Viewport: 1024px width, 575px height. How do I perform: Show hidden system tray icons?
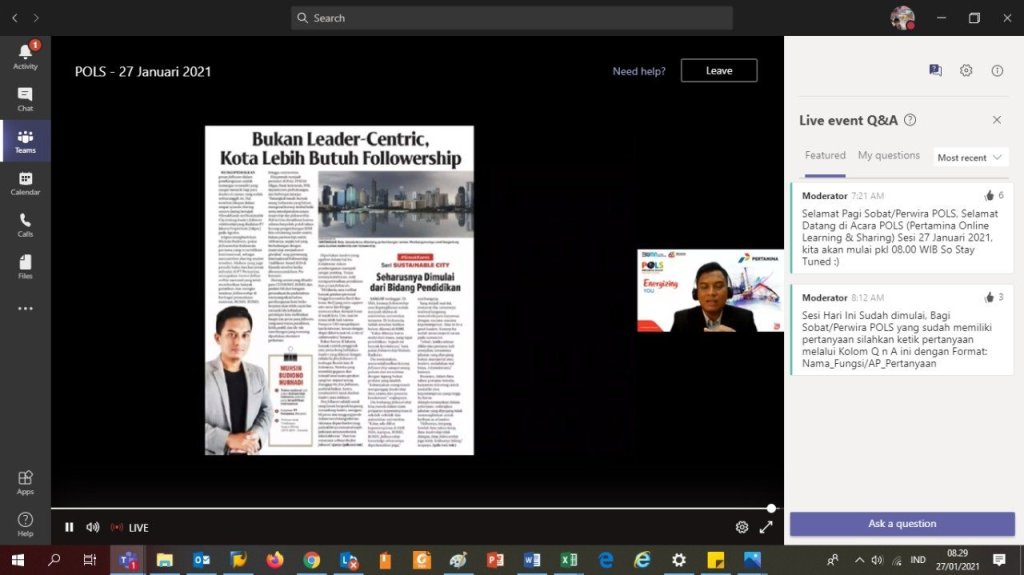pos(859,560)
